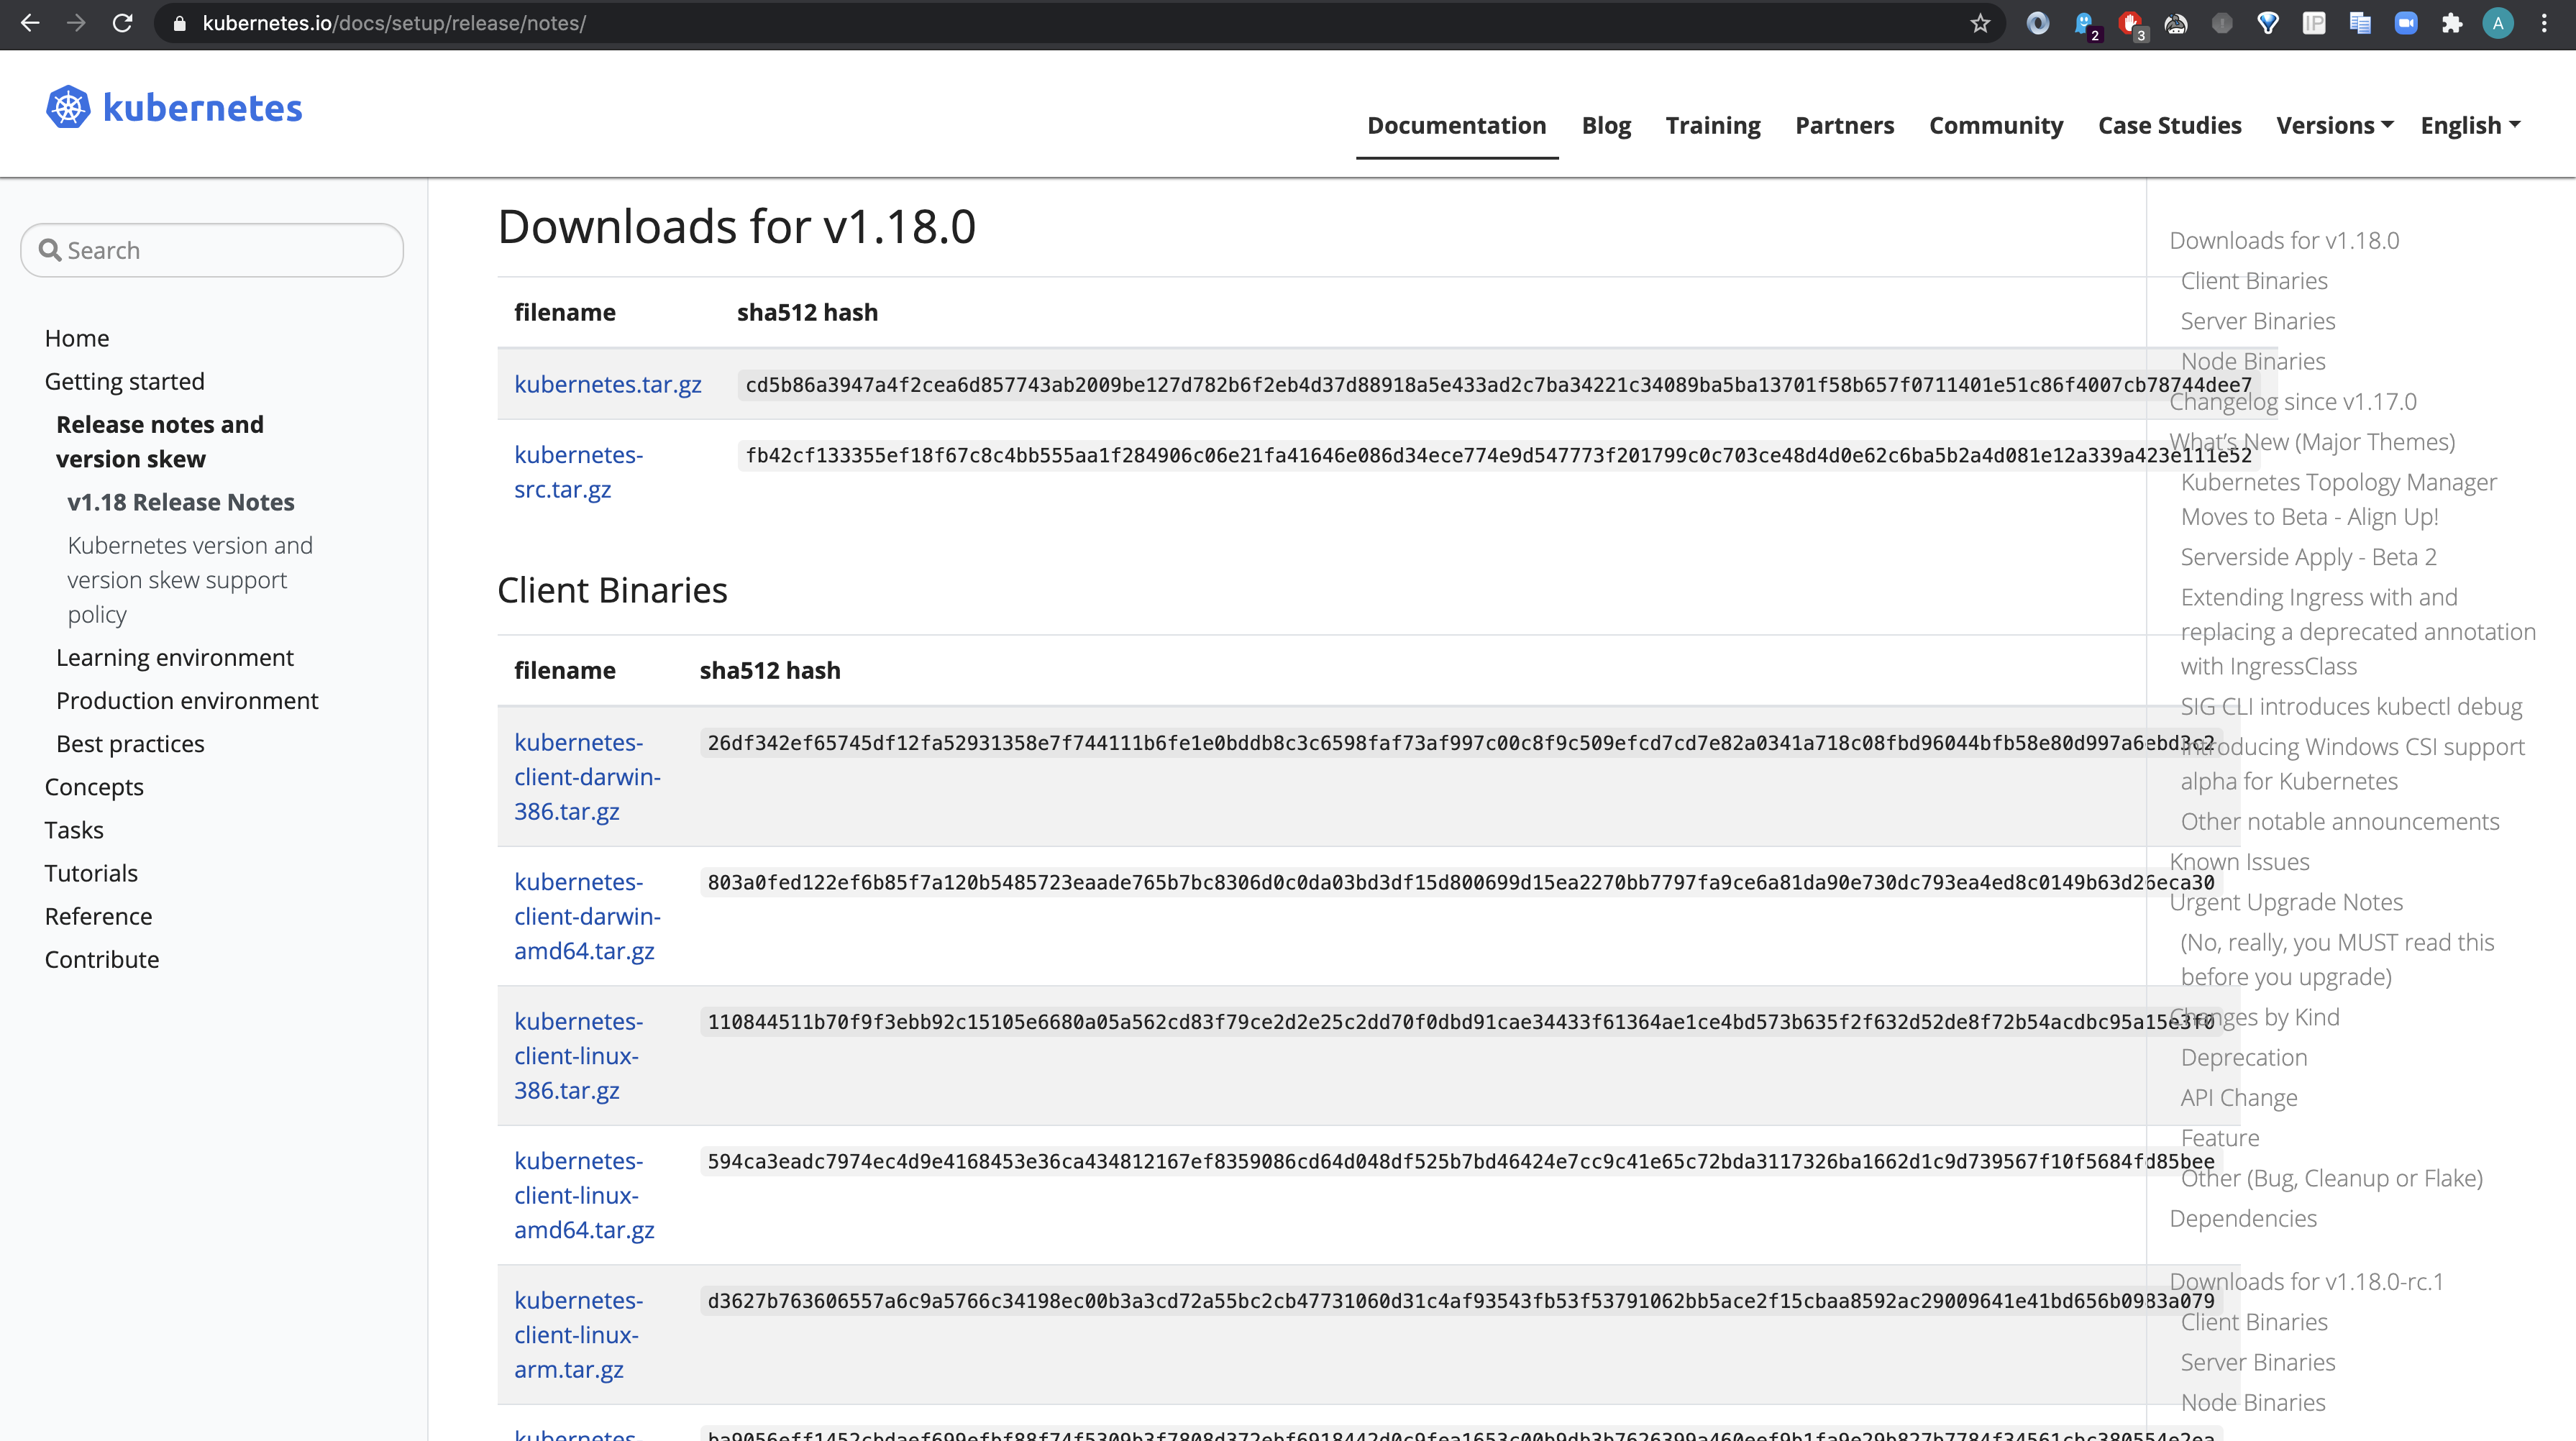Open the Training nav item
2576x1441 pixels.
tap(1713, 125)
